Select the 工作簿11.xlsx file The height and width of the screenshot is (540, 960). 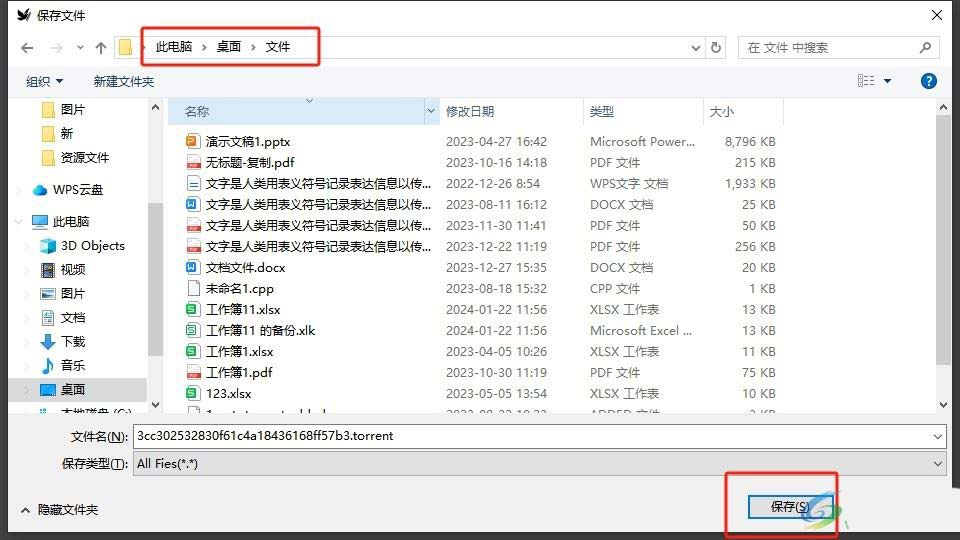(242, 310)
